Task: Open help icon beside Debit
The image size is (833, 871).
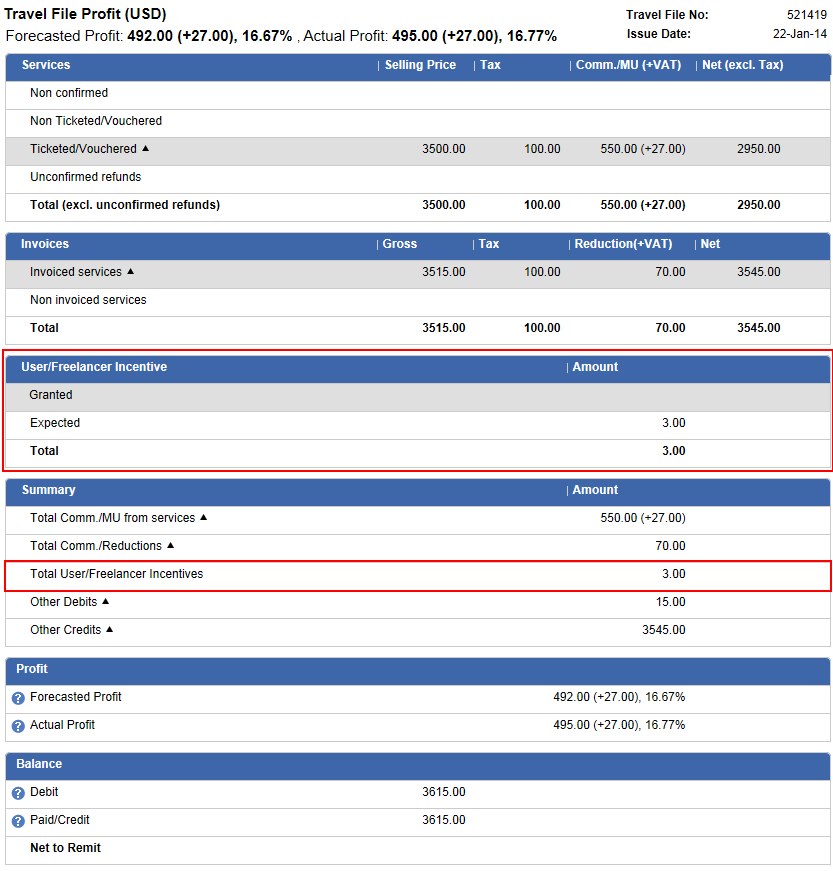Action: point(18,793)
